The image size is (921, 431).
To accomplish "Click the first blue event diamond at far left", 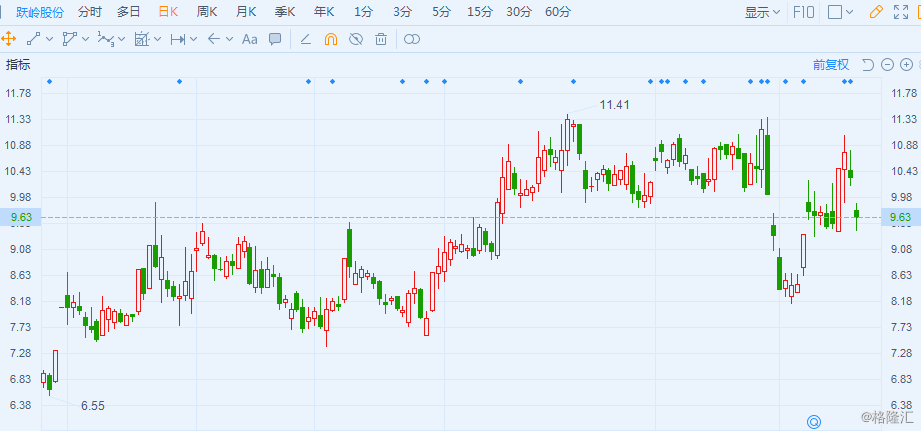I will pos(49,81).
